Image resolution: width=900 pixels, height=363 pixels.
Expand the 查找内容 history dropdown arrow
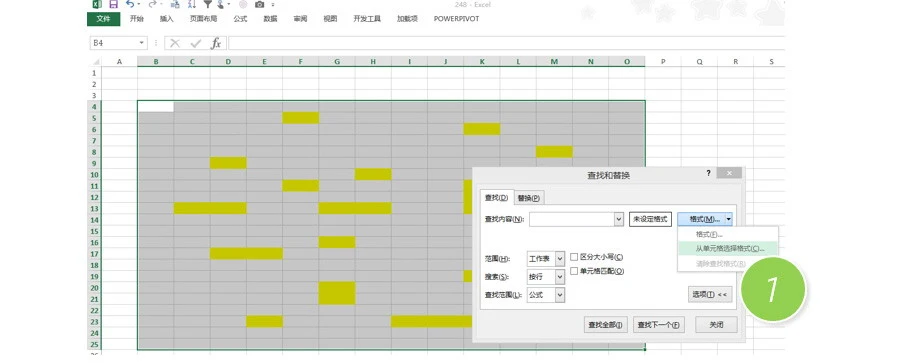click(x=619, y=219)
